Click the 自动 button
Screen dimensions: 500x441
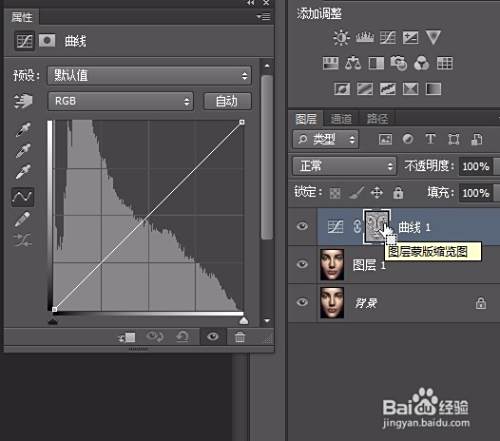click(227, 101)
